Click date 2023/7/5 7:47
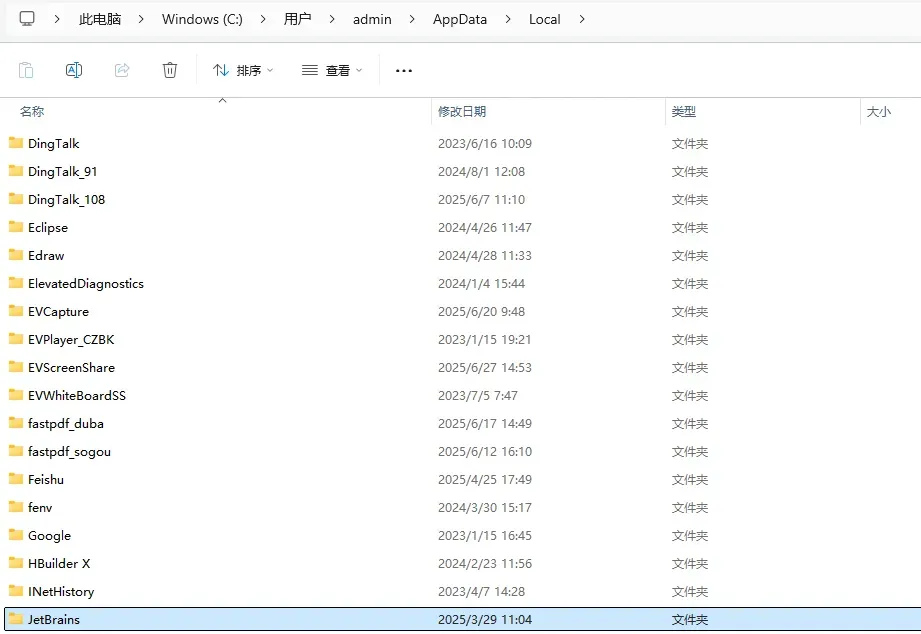The width and height of the screenshot is (921, 634). 478,395
